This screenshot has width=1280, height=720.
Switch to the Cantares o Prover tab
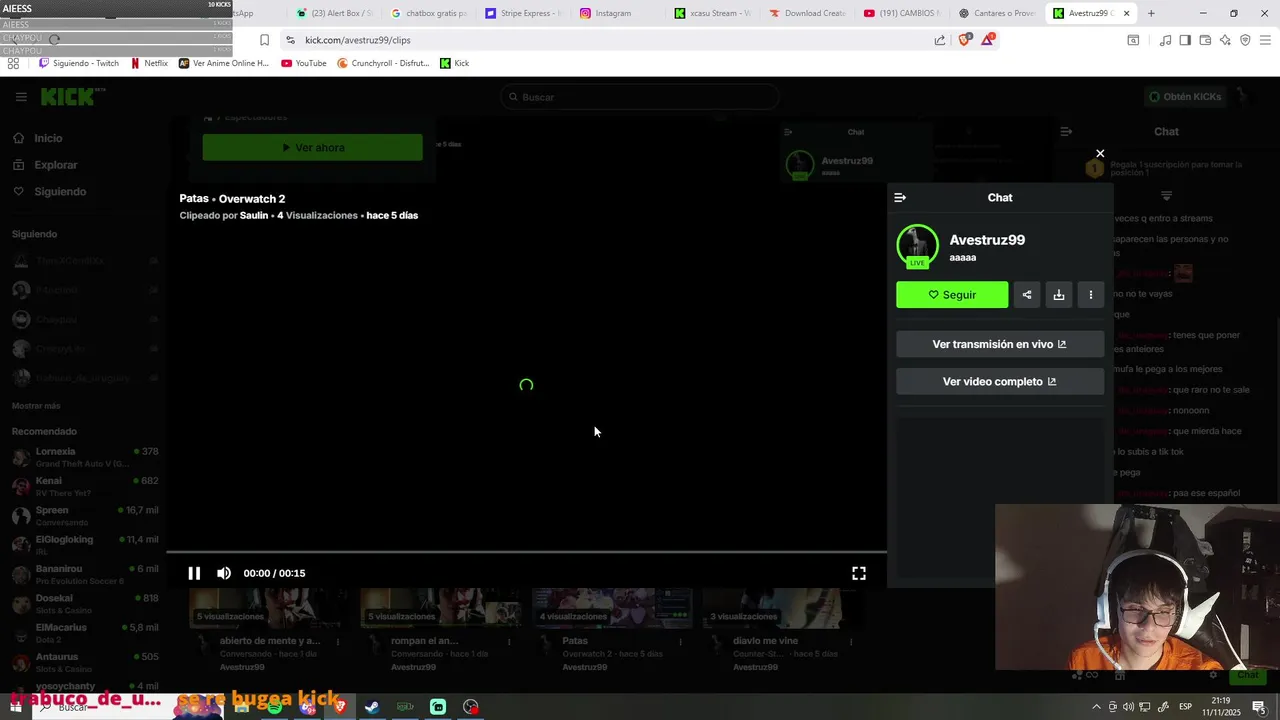click(996, 13)
